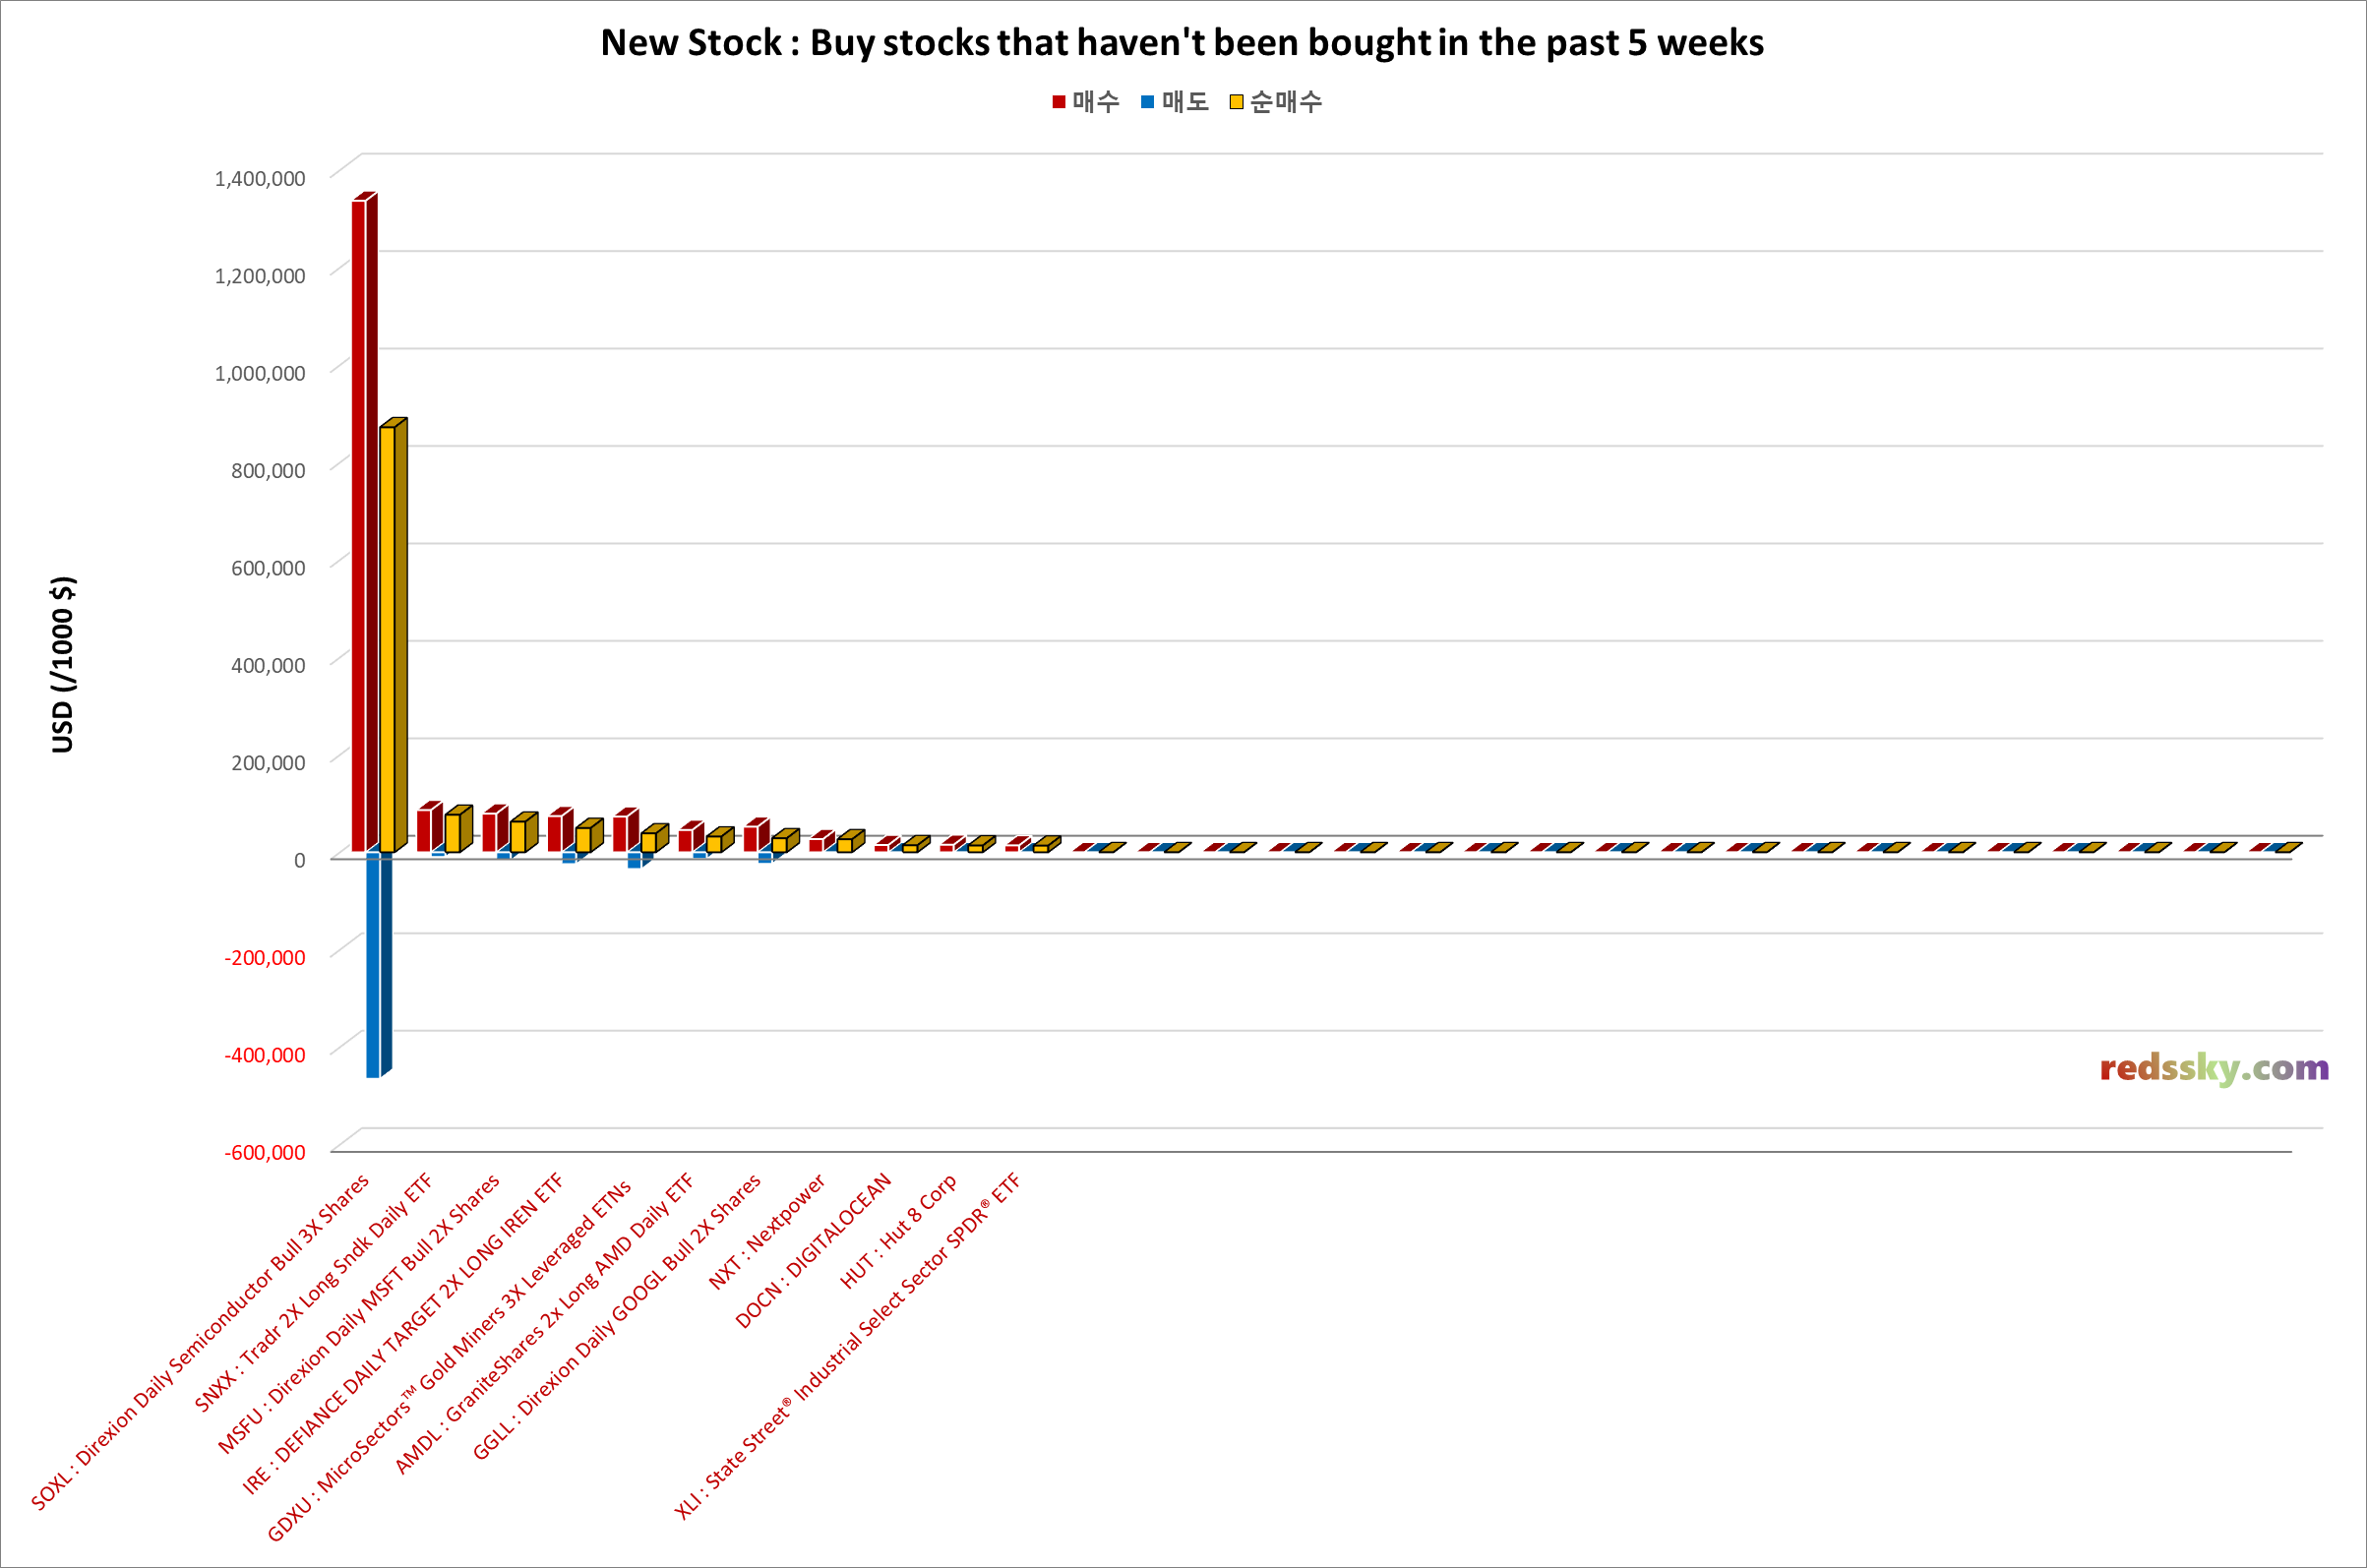This screenshot has height=1568, width=2367.
Task: Click the USD (/1000 $) axis title
Action: [x=63, y=665]
